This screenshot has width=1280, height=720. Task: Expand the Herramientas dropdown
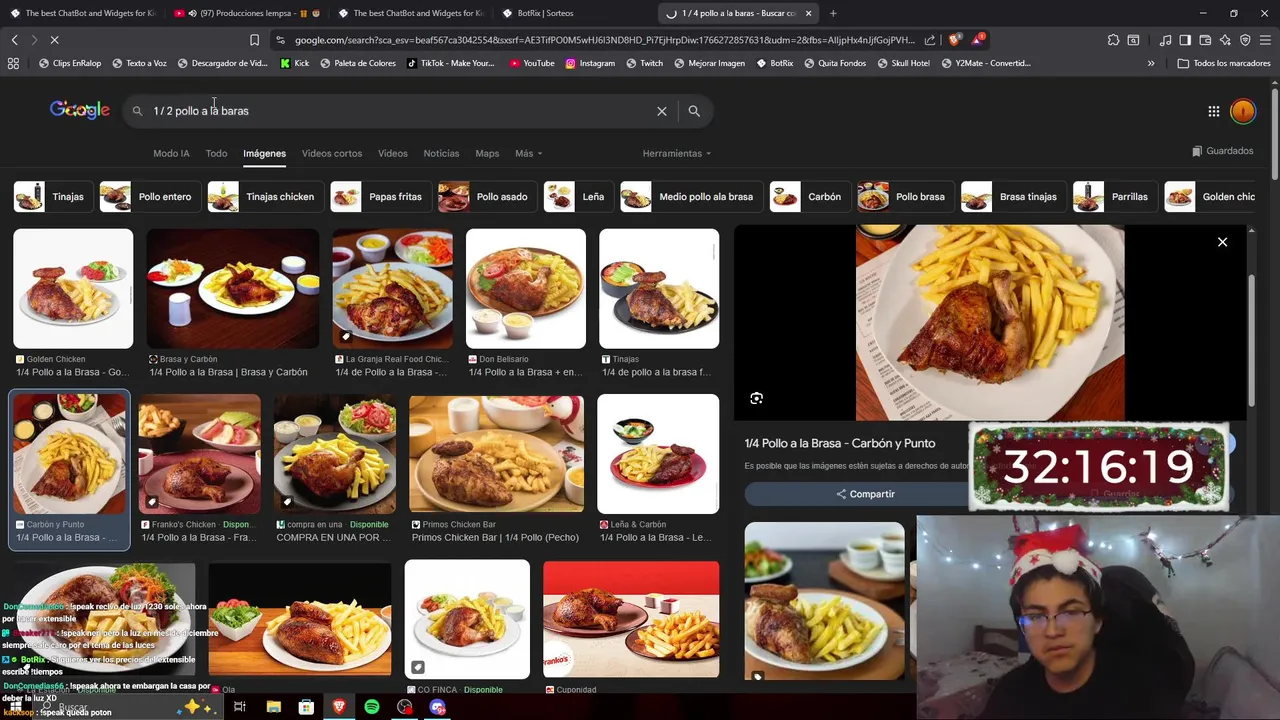[677, 153]
